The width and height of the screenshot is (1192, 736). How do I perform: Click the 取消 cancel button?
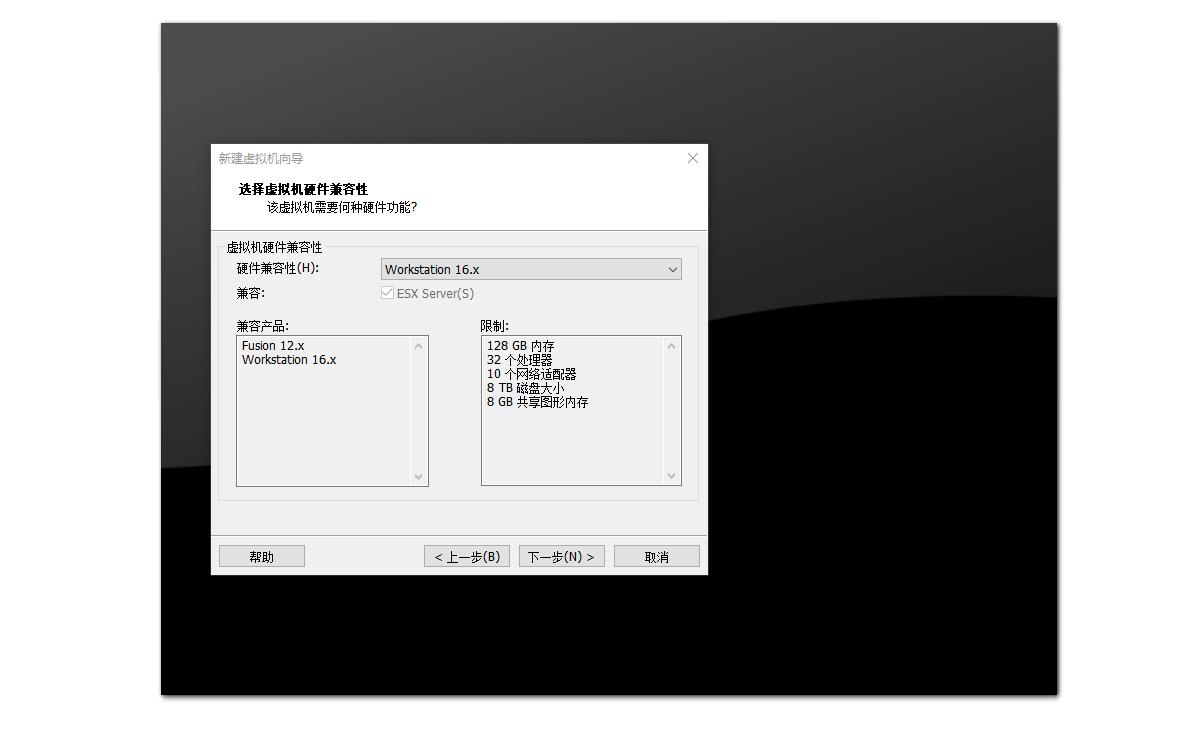pyautogui.click(x=656, y=556)
